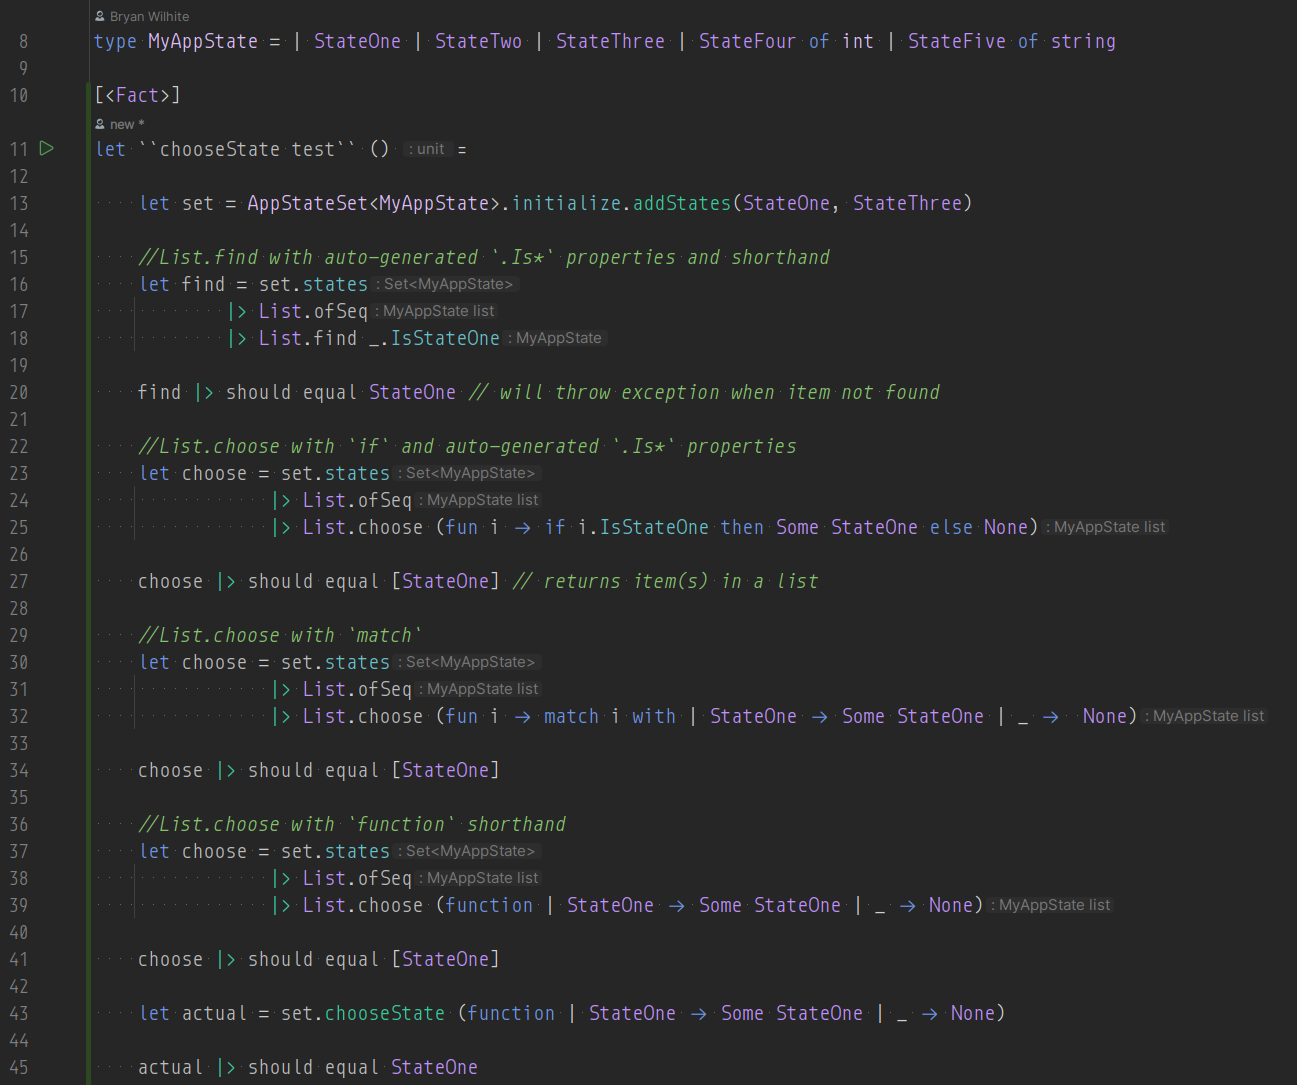Open the new * author annotation above line 11
The height and width of the screenshot is (1085, 1297).
click(127, 124)
